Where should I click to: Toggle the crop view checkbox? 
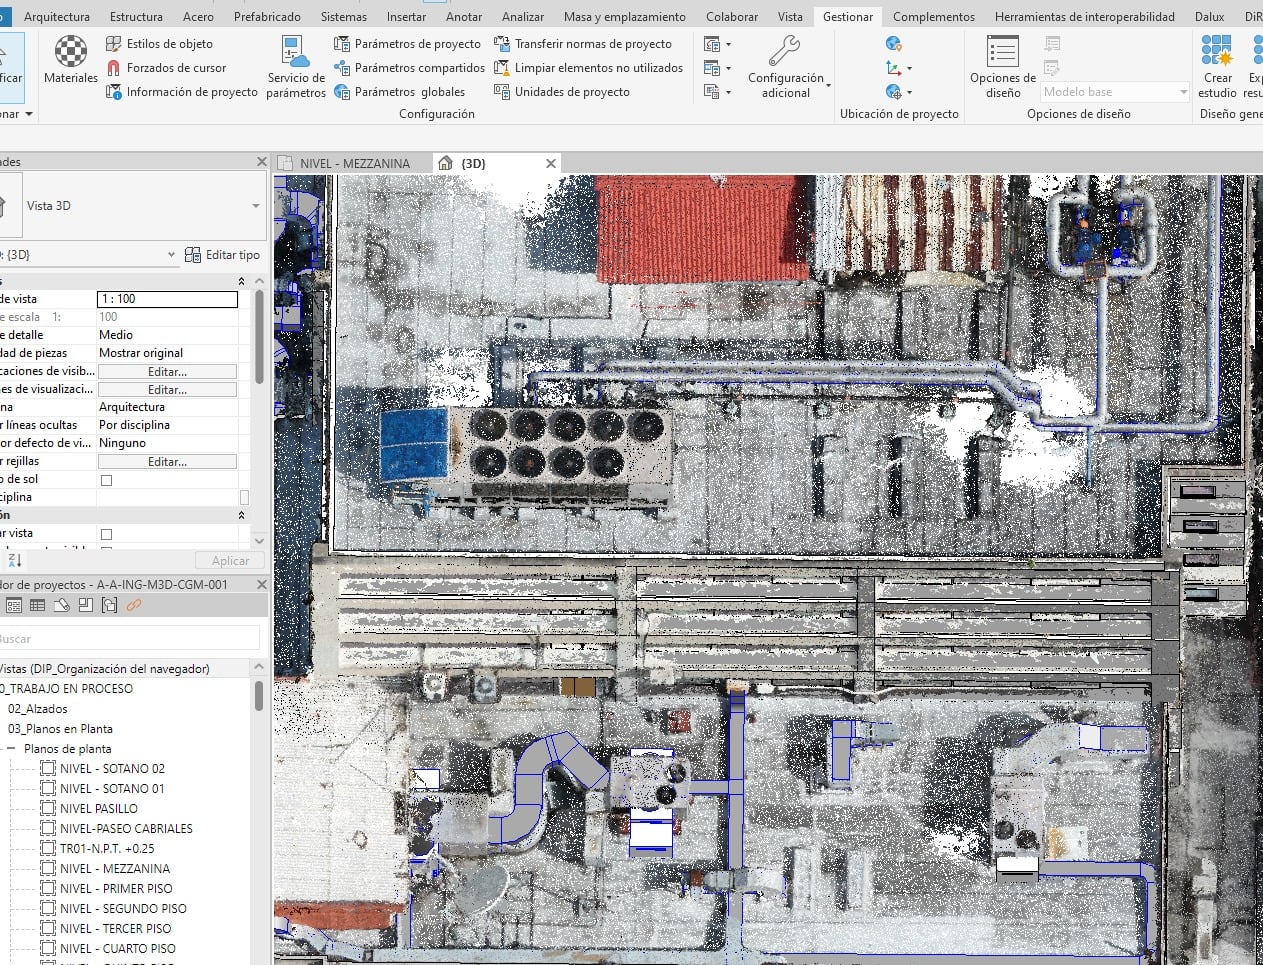tap(107, 534)
